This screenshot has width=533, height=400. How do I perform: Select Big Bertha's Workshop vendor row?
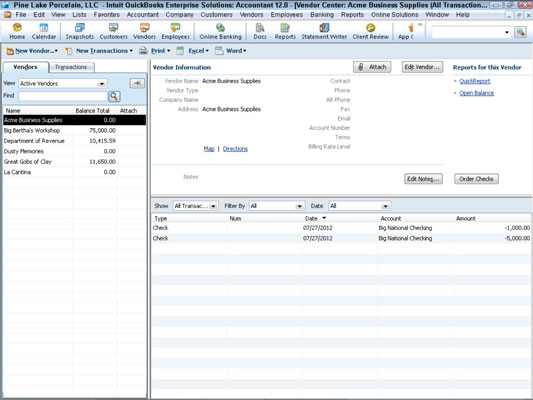click(x=74, y=131)
